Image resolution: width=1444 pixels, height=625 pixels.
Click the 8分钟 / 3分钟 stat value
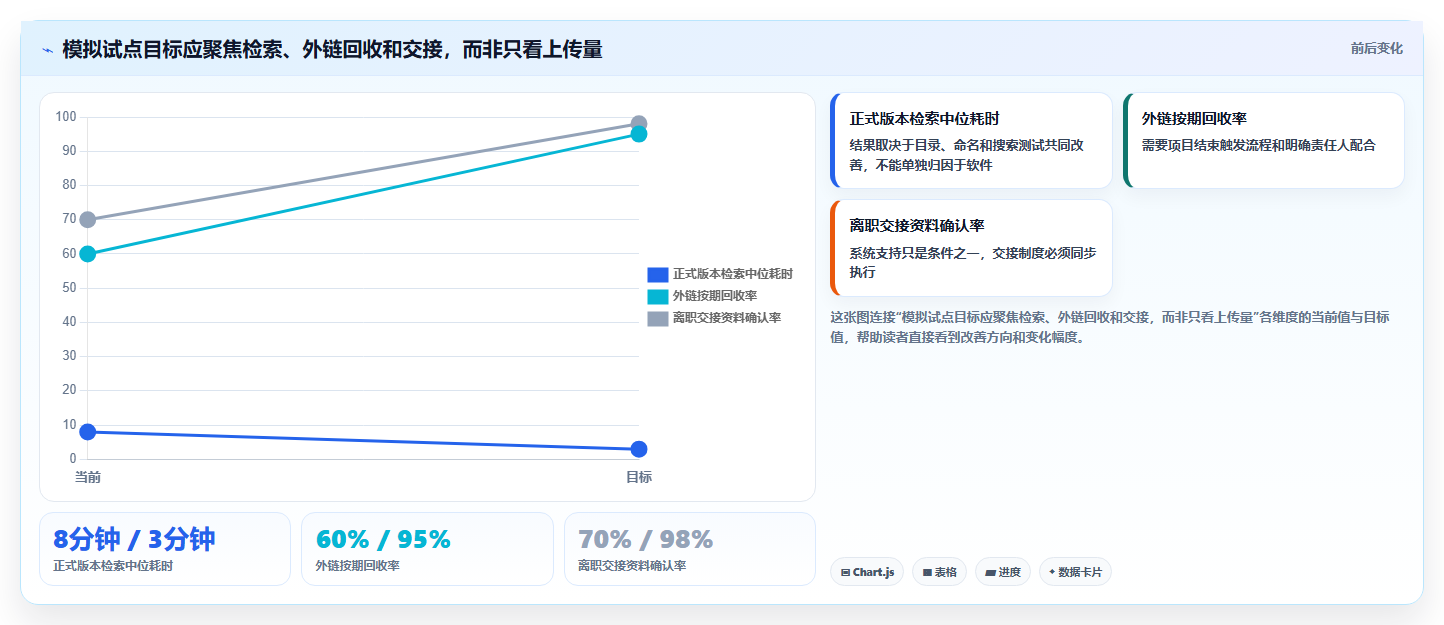(x=134, y=539)
